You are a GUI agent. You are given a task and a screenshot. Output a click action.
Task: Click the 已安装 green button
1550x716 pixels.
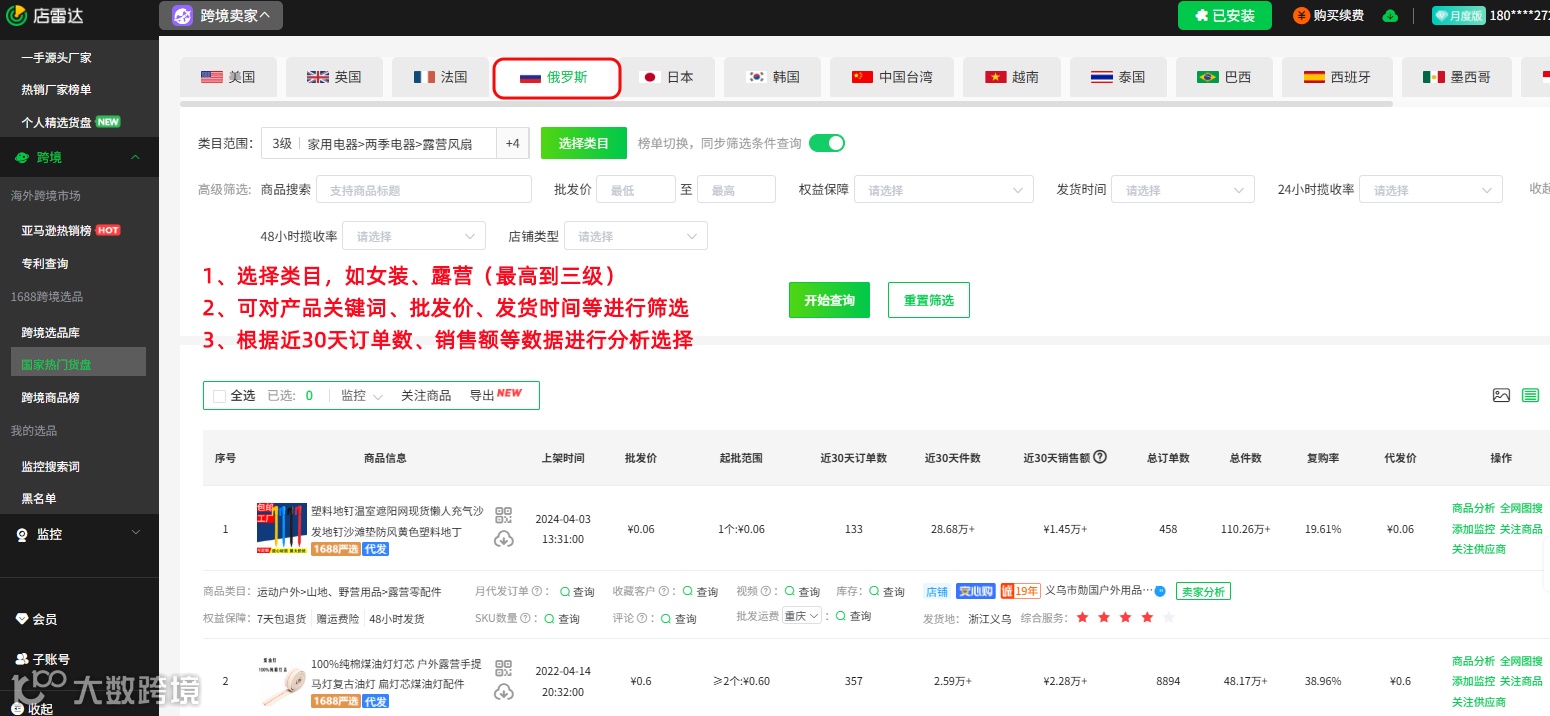tap(1225, 15)
